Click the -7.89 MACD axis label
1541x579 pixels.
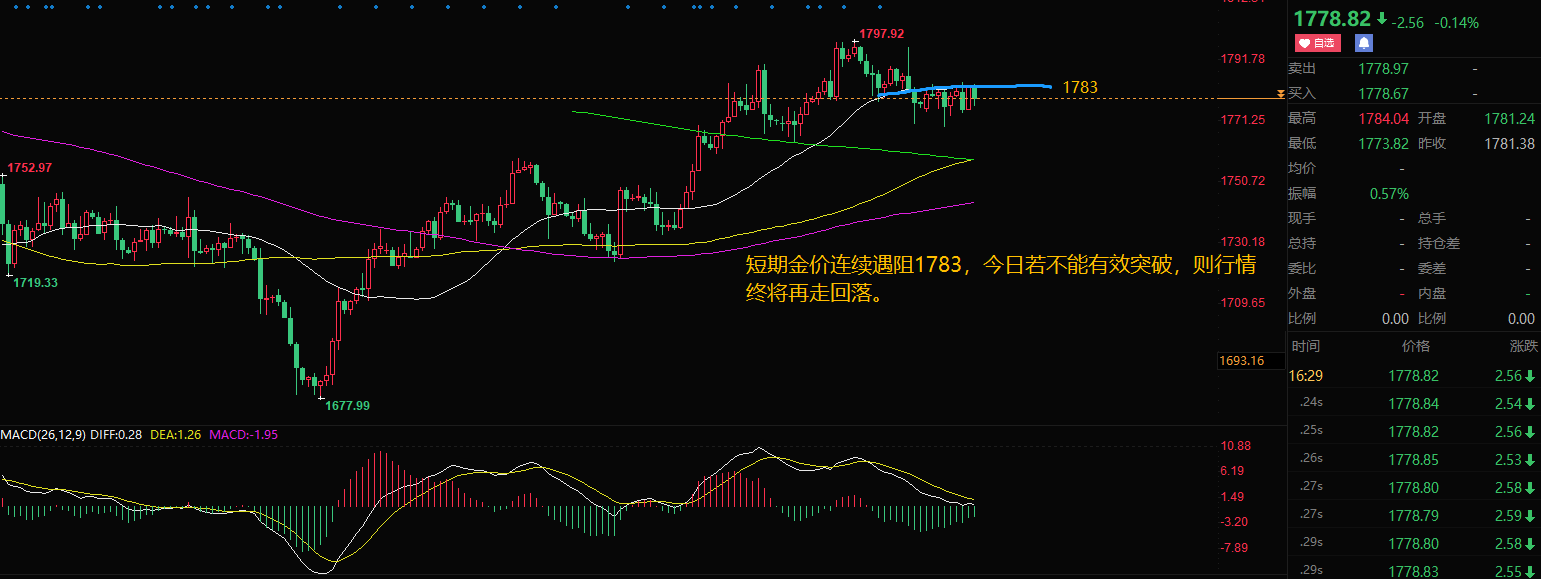[x=1235, y=547]
